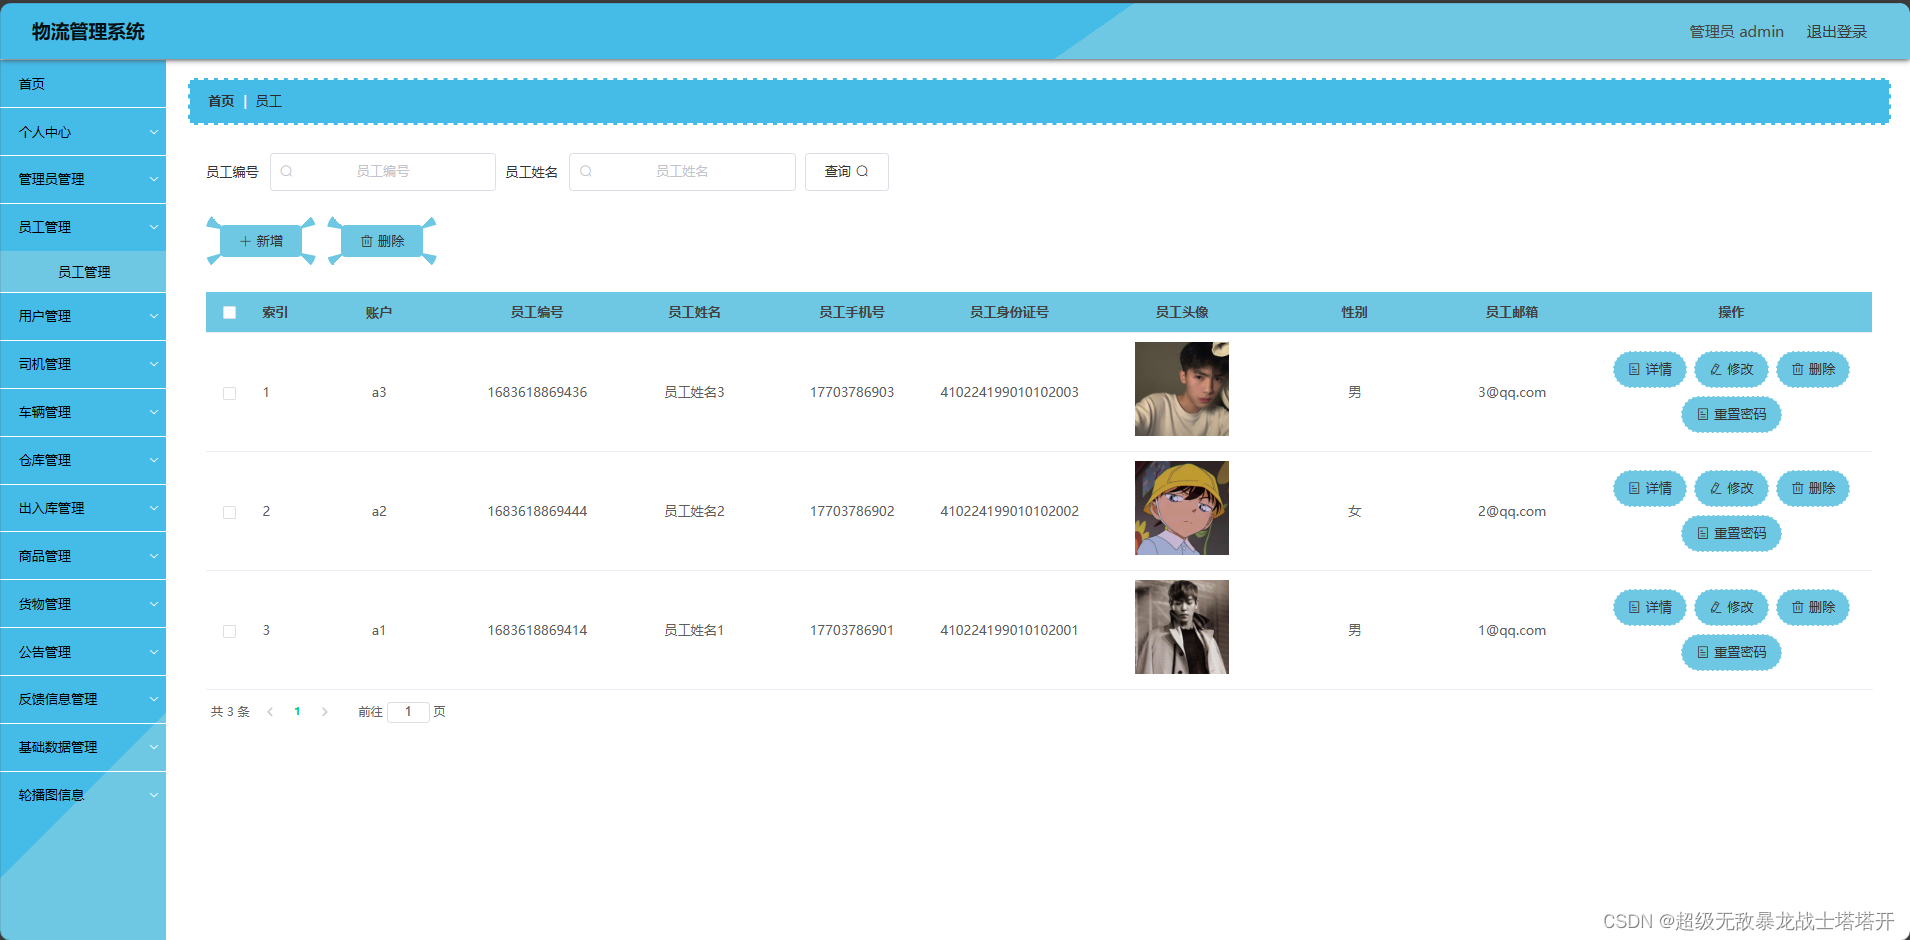Viewport: 1910px width, 940px height.
Task: Click the 员工姓名 search input
Action: [682, 172]
